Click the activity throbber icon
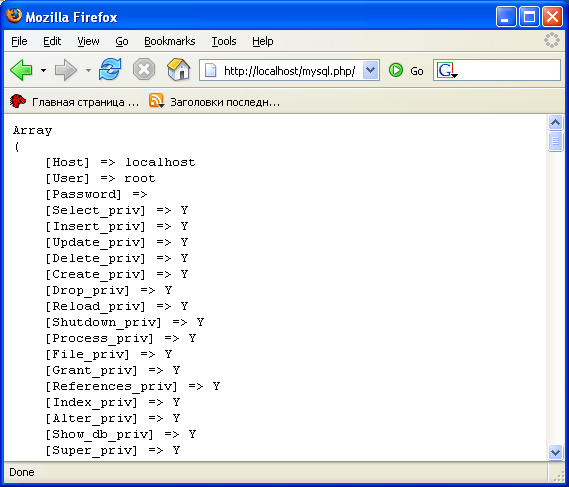 [x=552, y=40]
